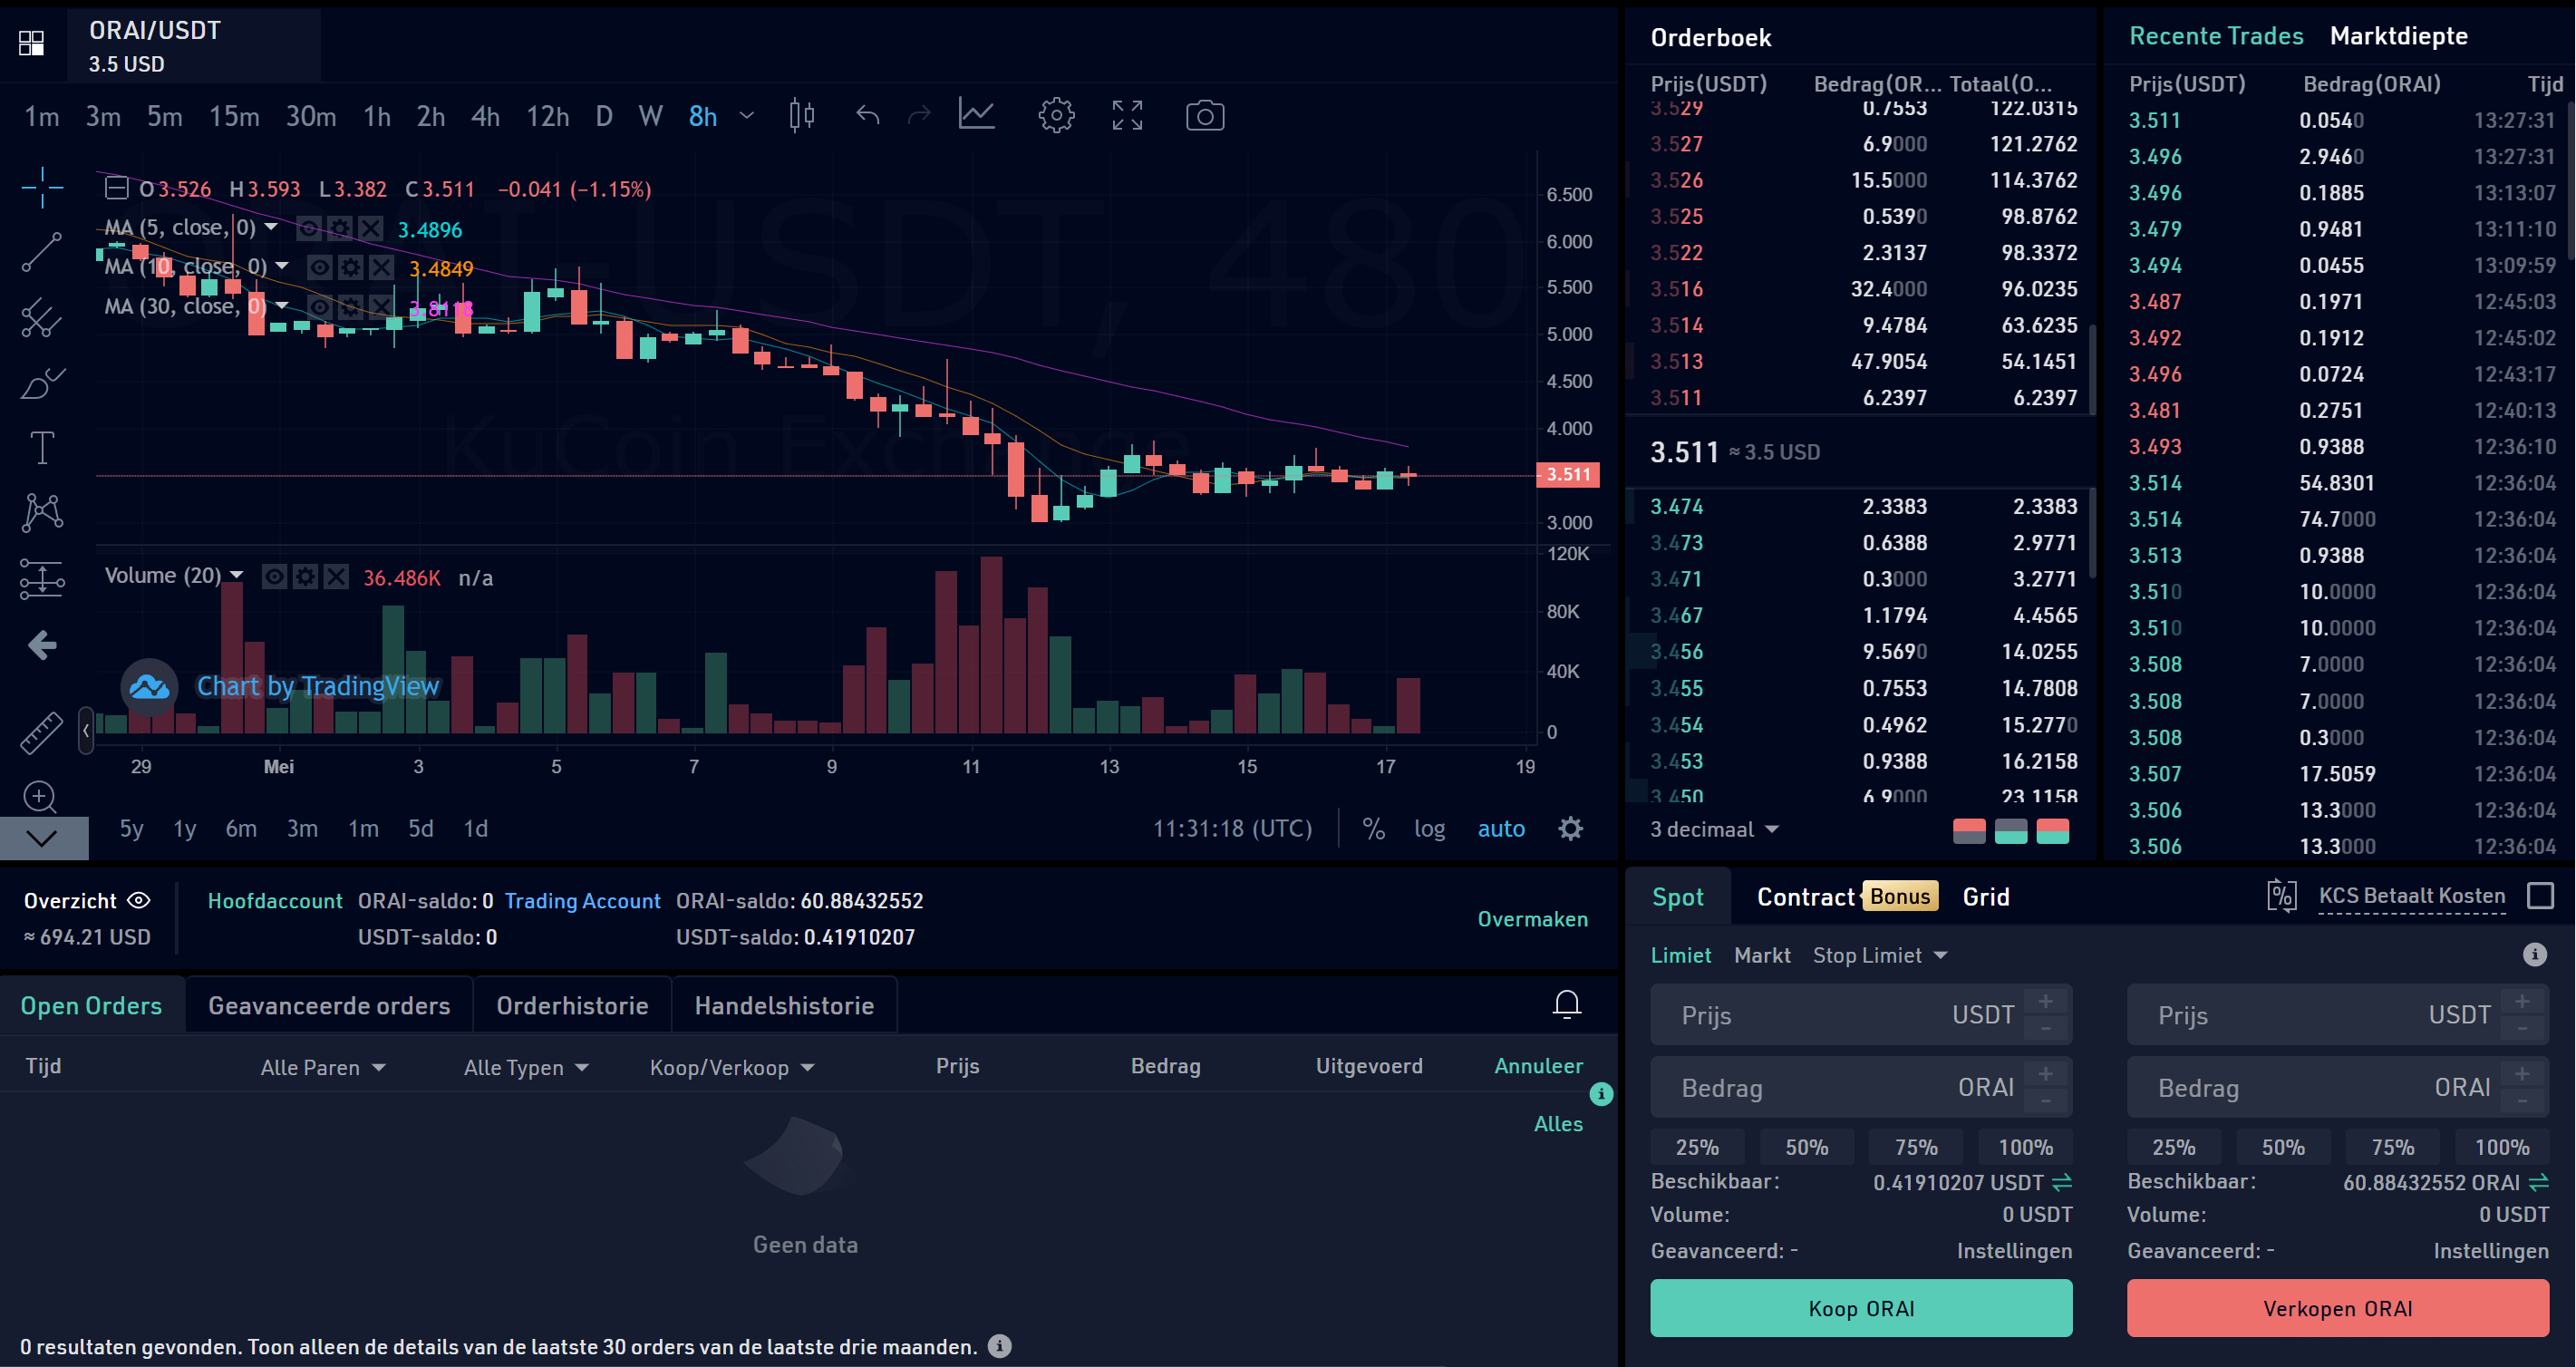Select the ruler measurement tool
Image resolution: width=2576 pixels, height=1367 pixels.
click(x=42, y=733)
